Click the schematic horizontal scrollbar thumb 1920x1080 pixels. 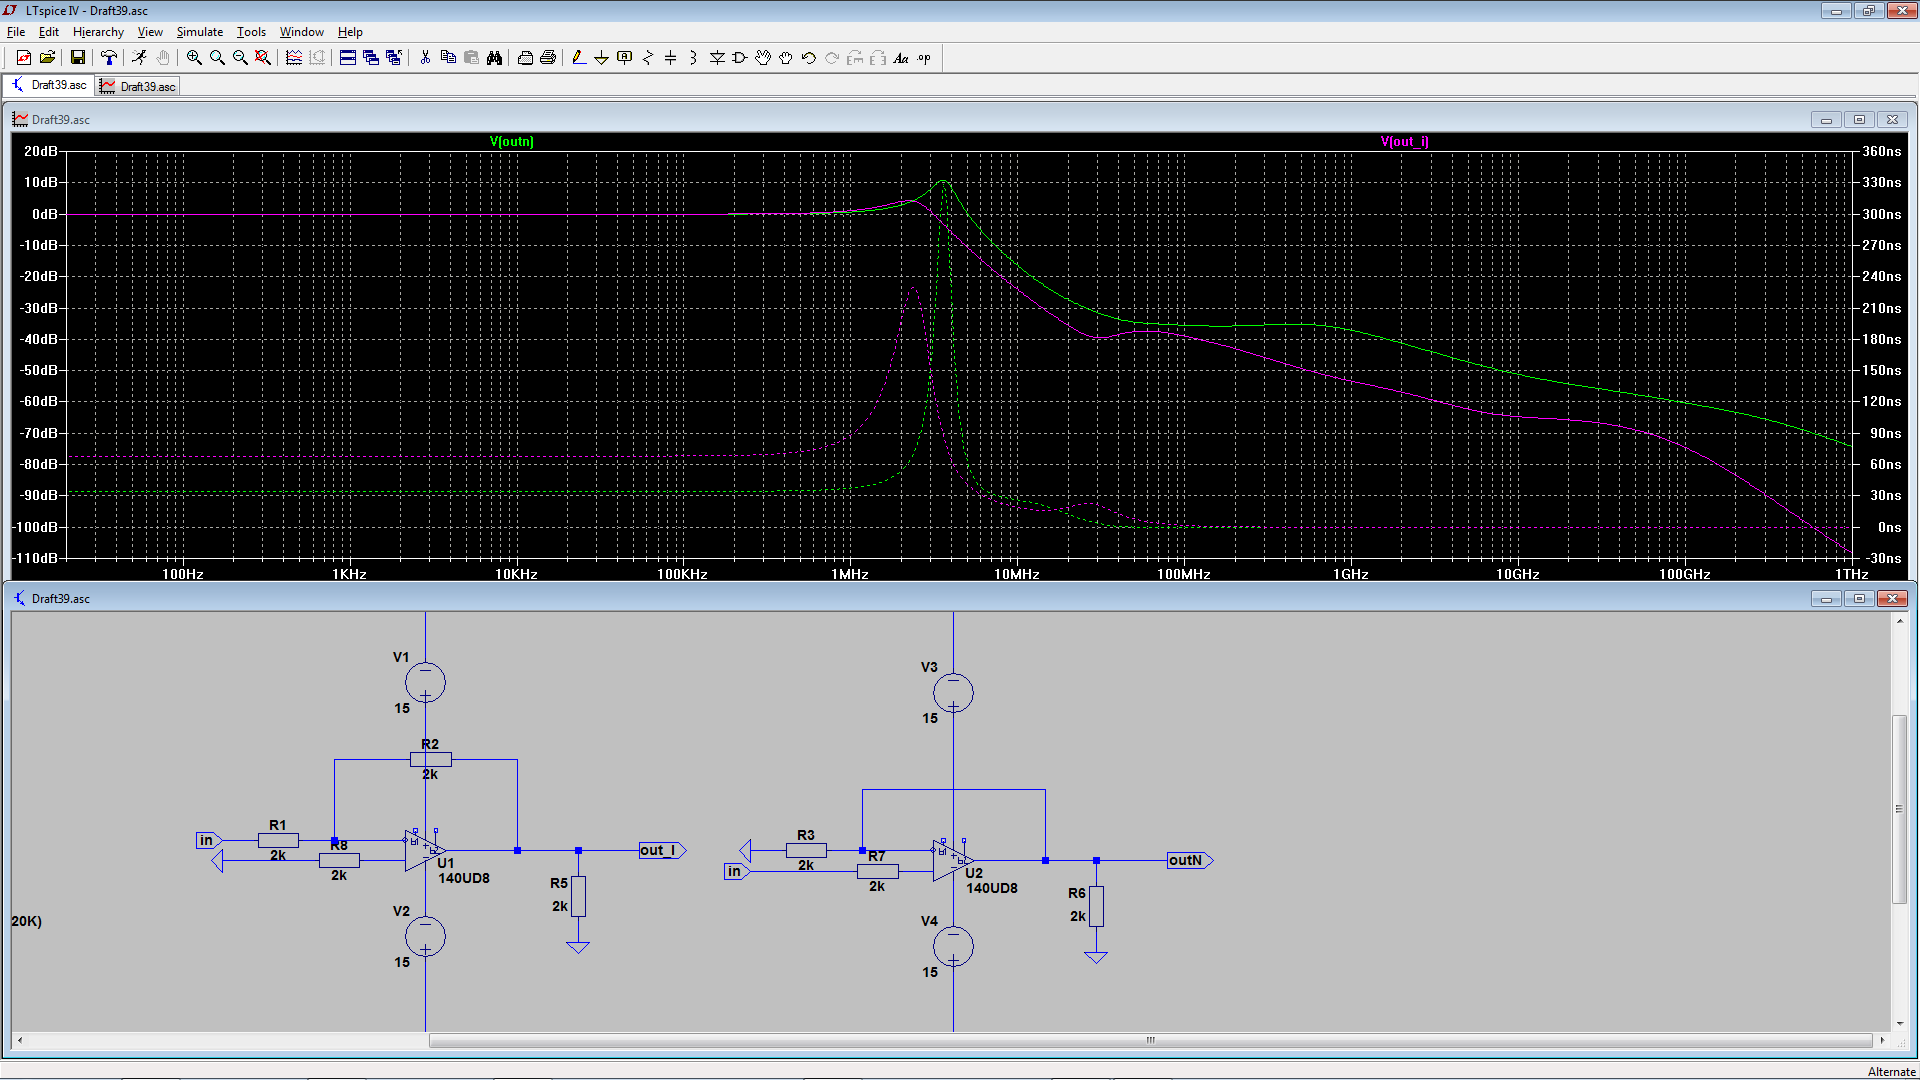coord(1150,1040)
